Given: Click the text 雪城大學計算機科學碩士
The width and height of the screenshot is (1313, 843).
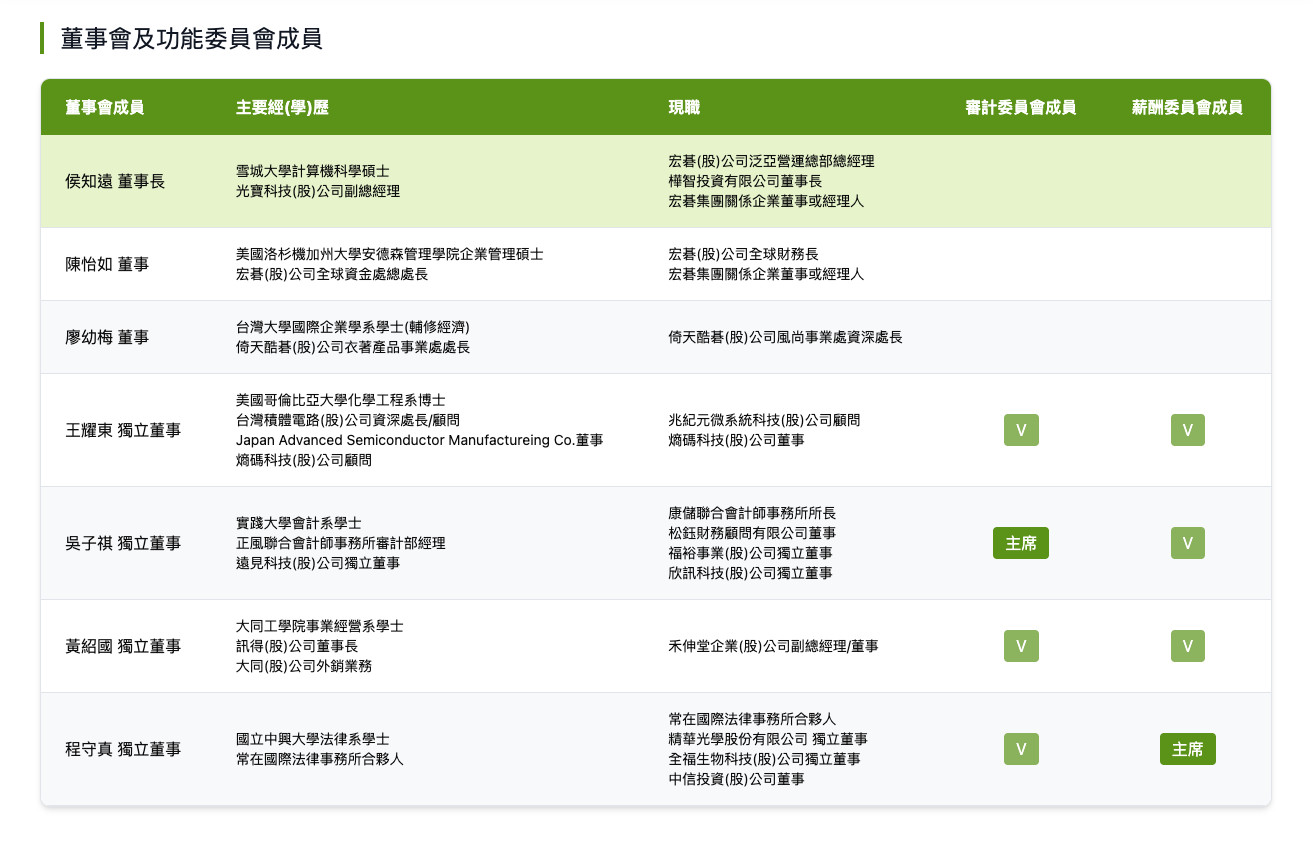Looking at the screenshot, I should (x=313, y=171).
